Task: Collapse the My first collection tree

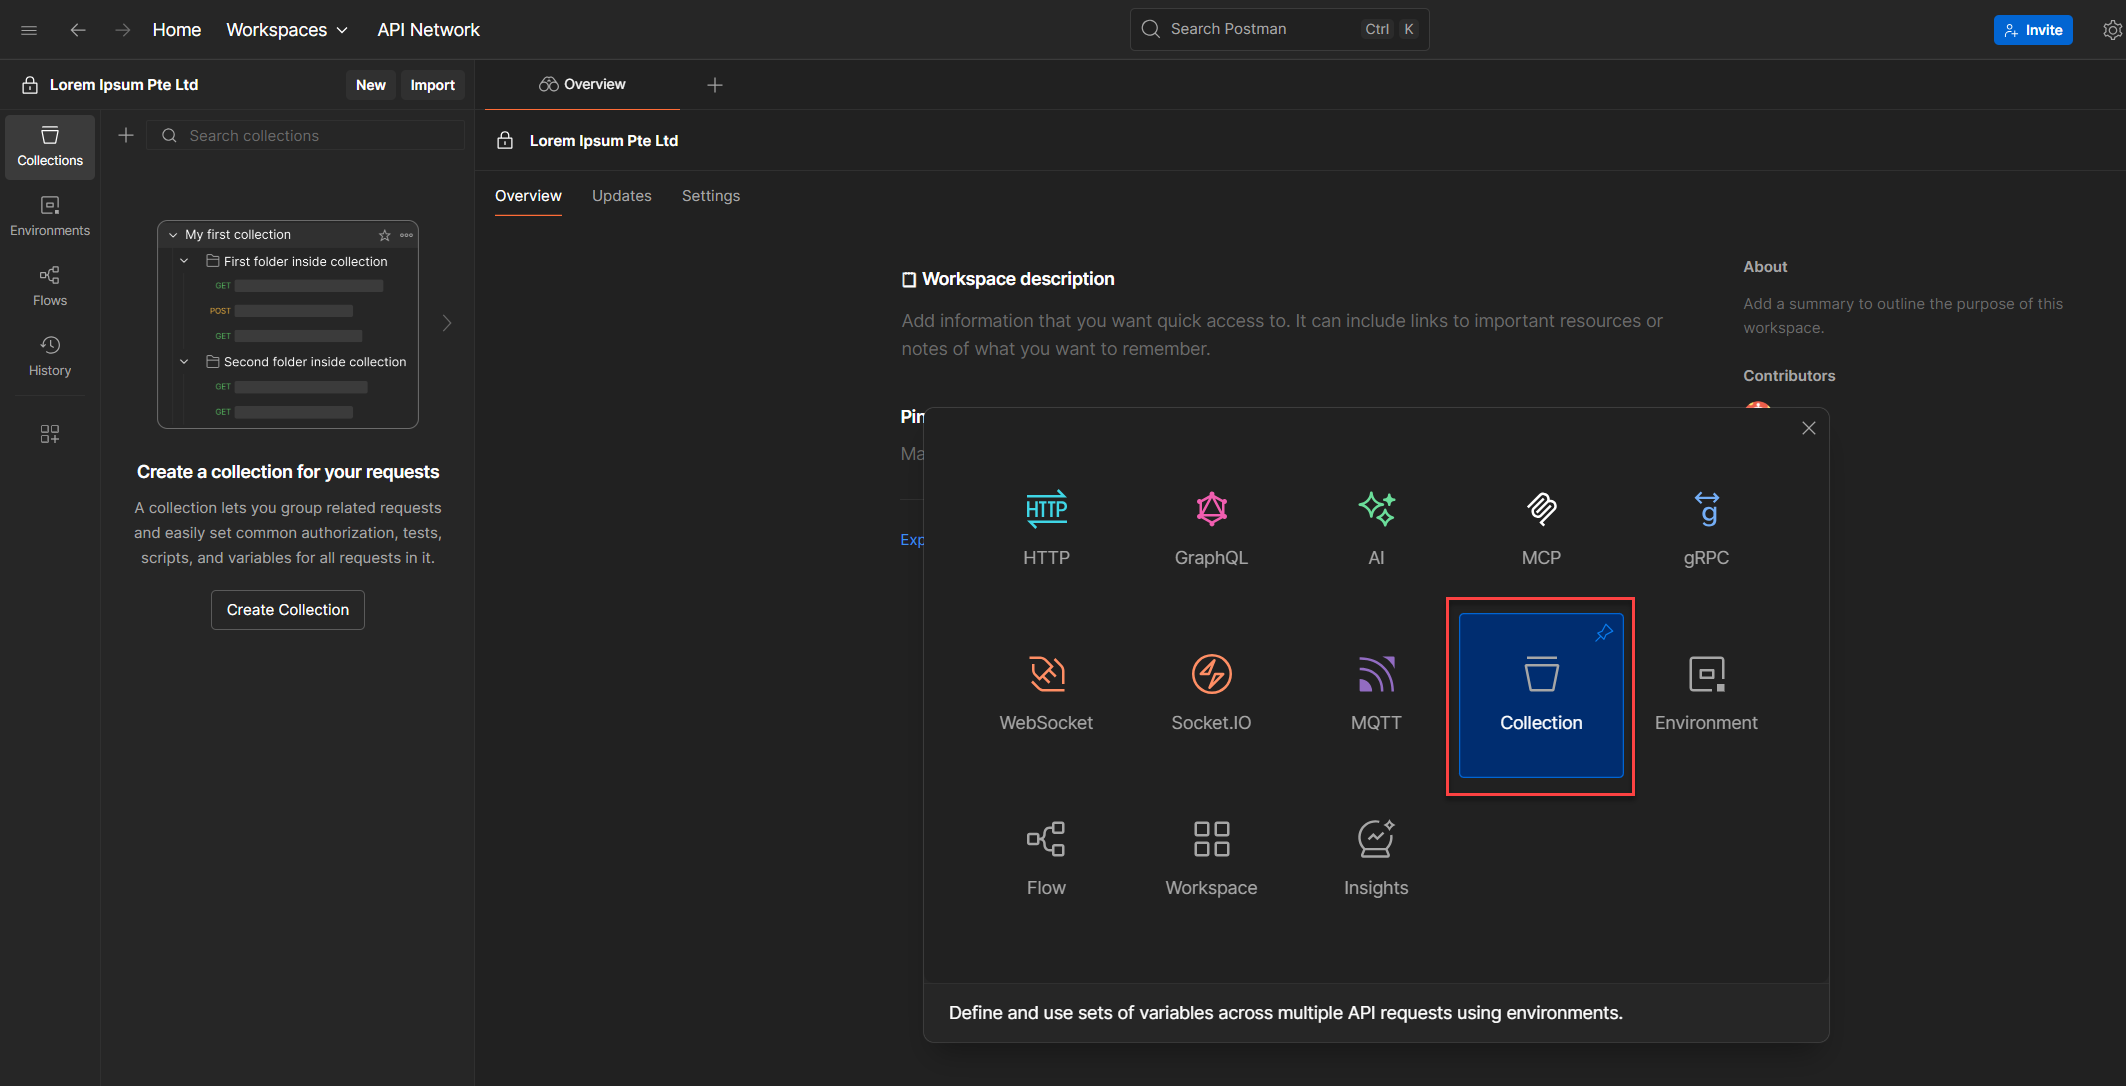Action: coord(173,235)
